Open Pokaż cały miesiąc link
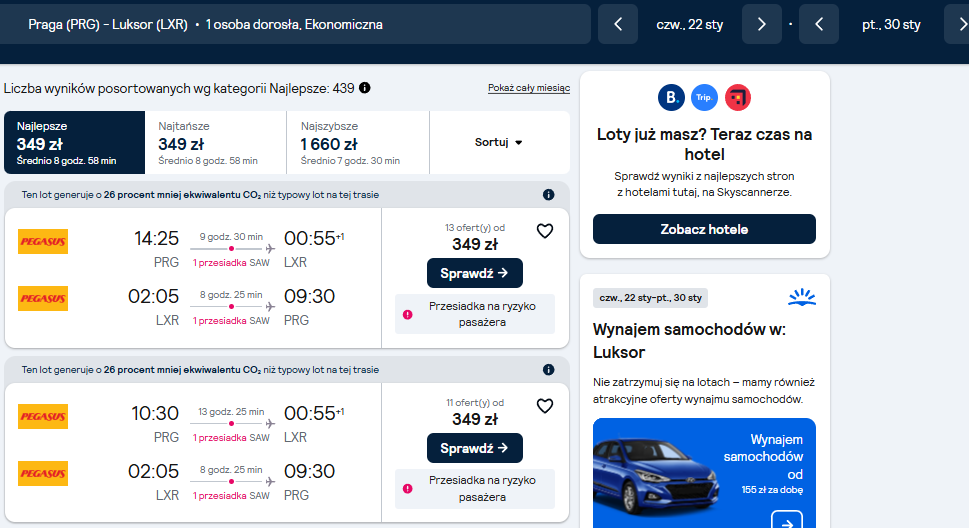 coord(529,88)
